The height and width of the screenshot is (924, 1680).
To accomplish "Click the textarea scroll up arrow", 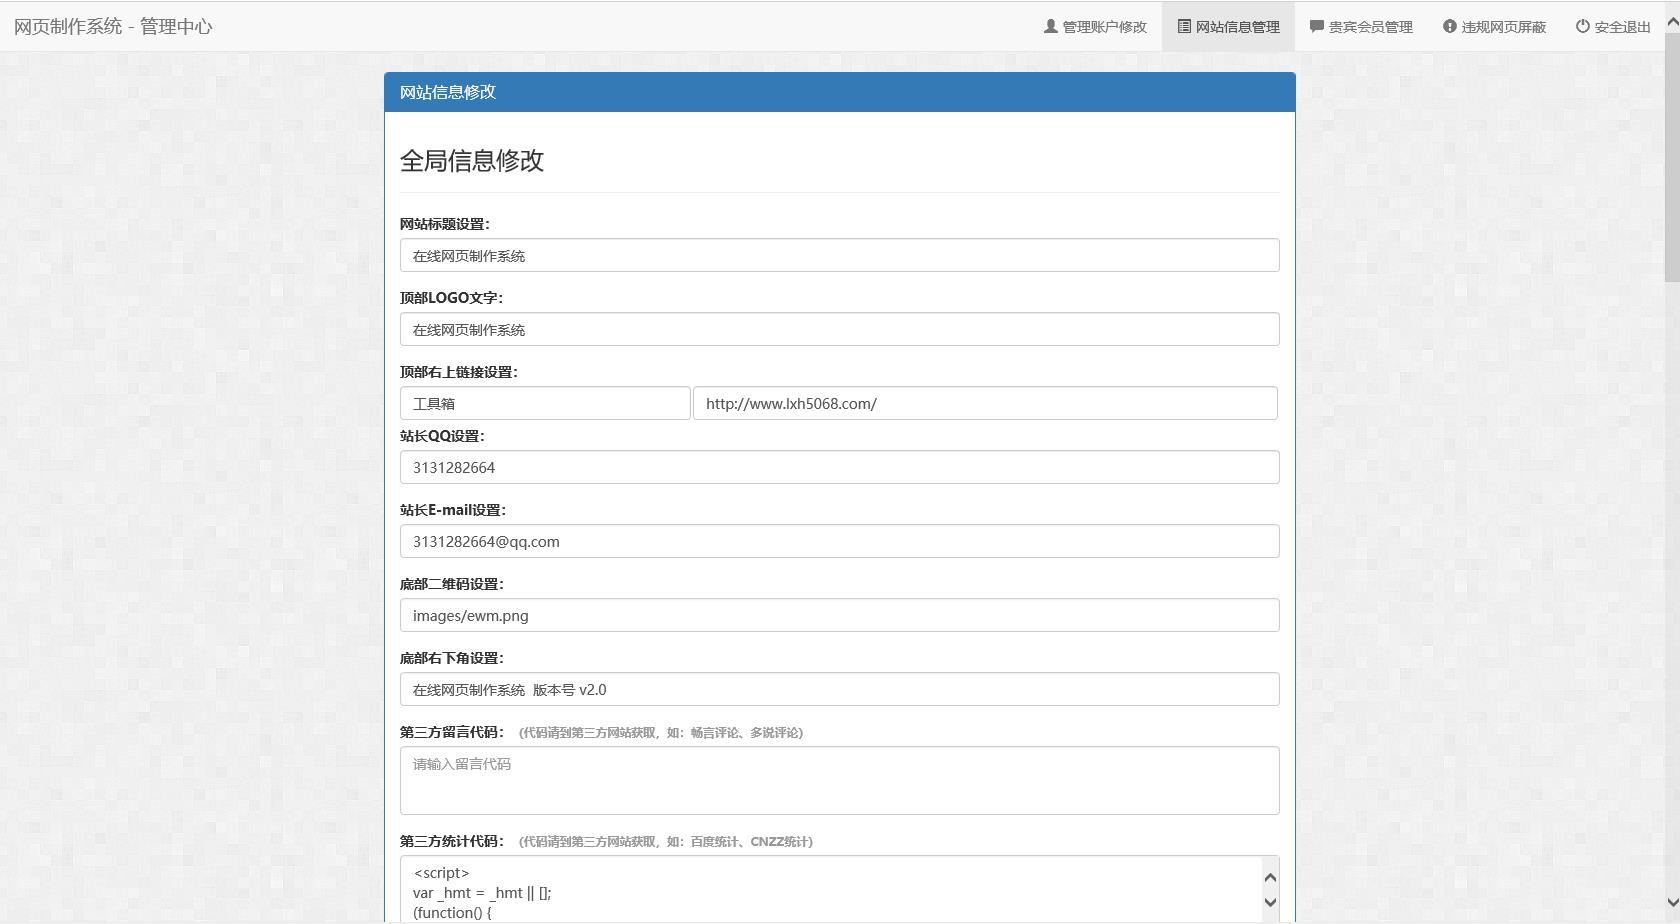I will [x=1270, y=877].
